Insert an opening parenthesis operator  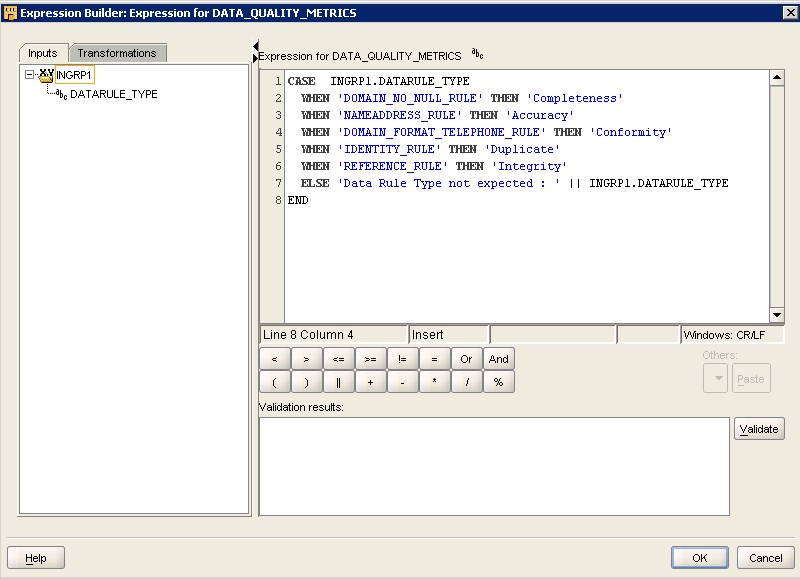275,381
